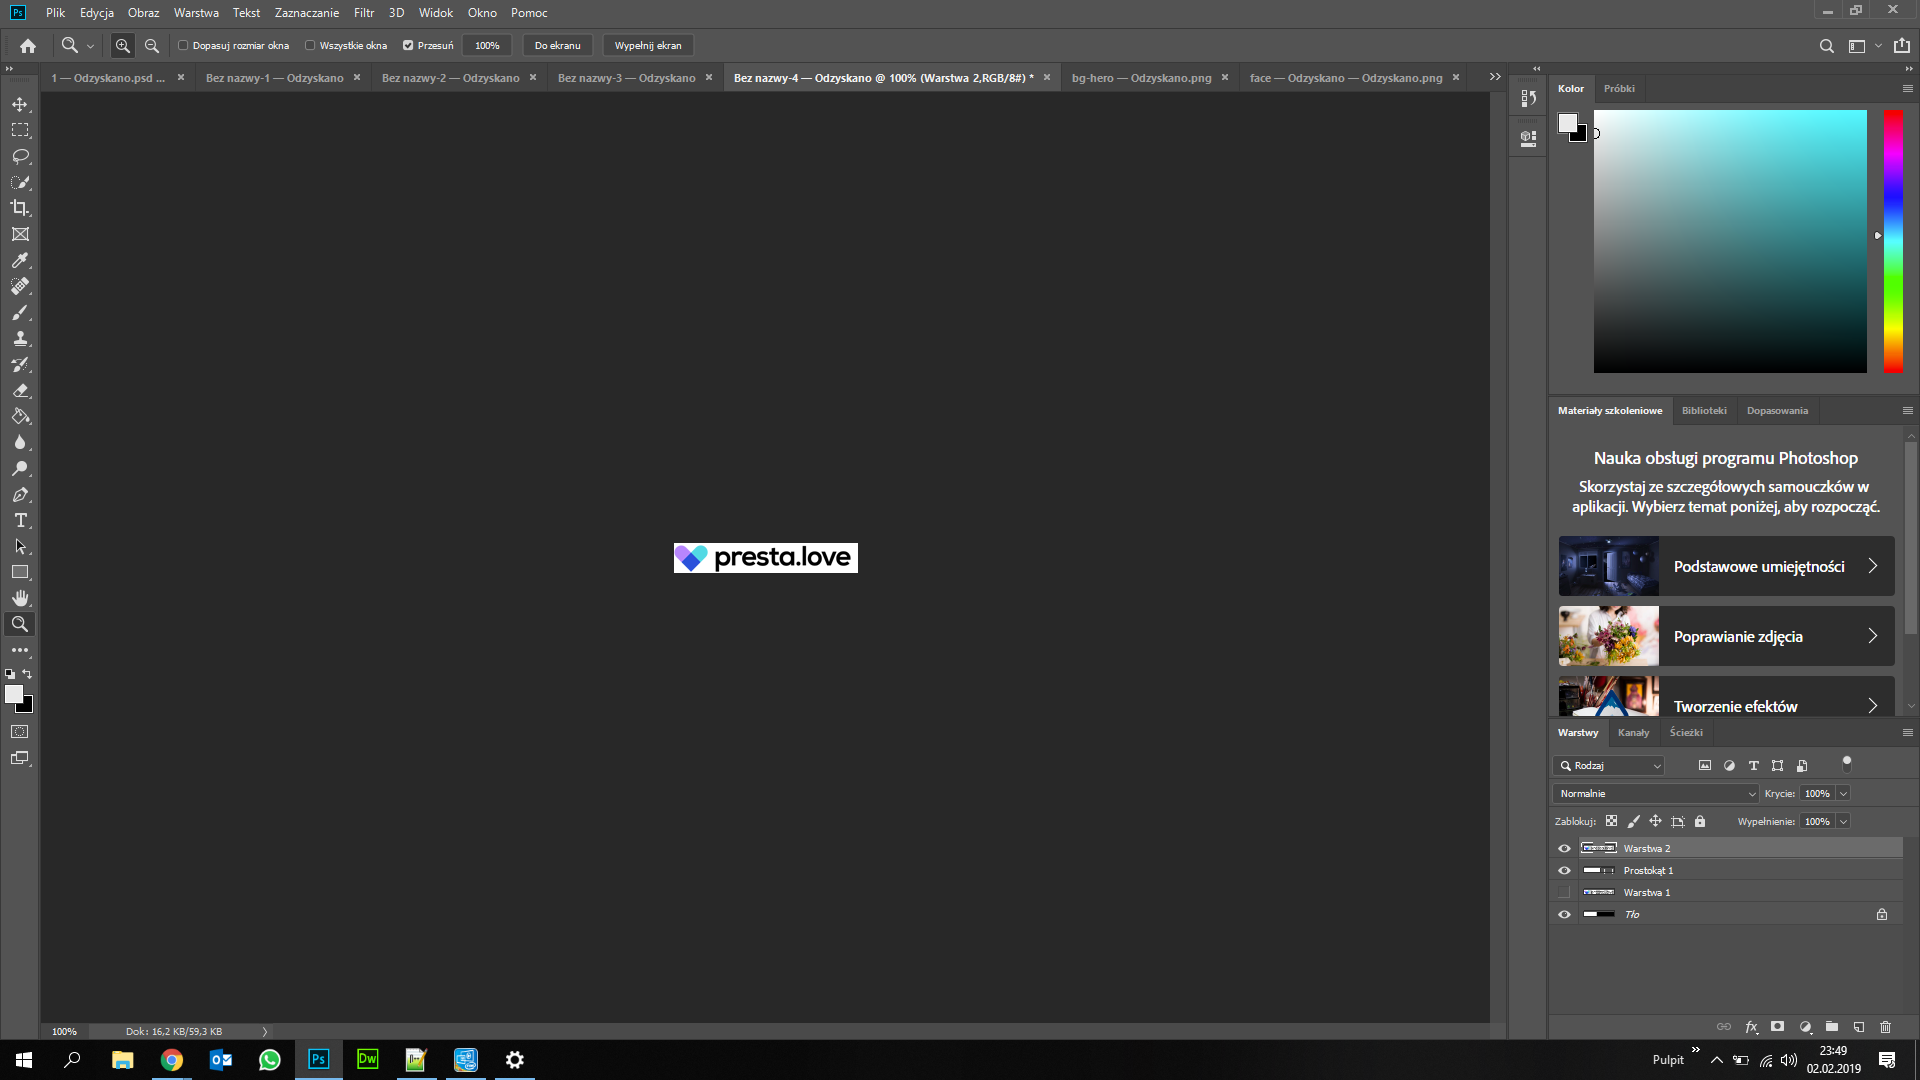Select the Pen tool

tap(20, 495)
